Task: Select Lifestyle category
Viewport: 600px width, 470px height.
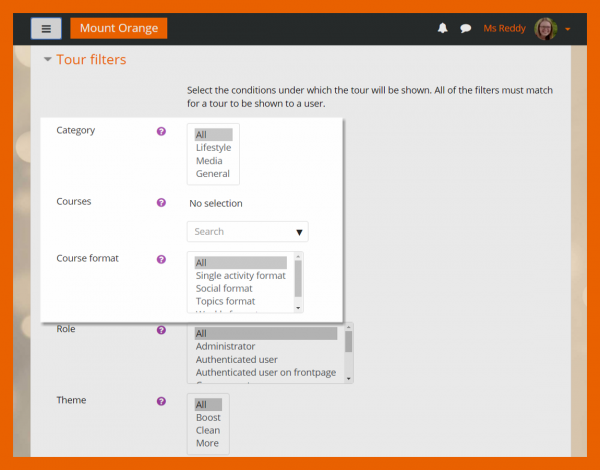Action: click(x=213, y=148)
